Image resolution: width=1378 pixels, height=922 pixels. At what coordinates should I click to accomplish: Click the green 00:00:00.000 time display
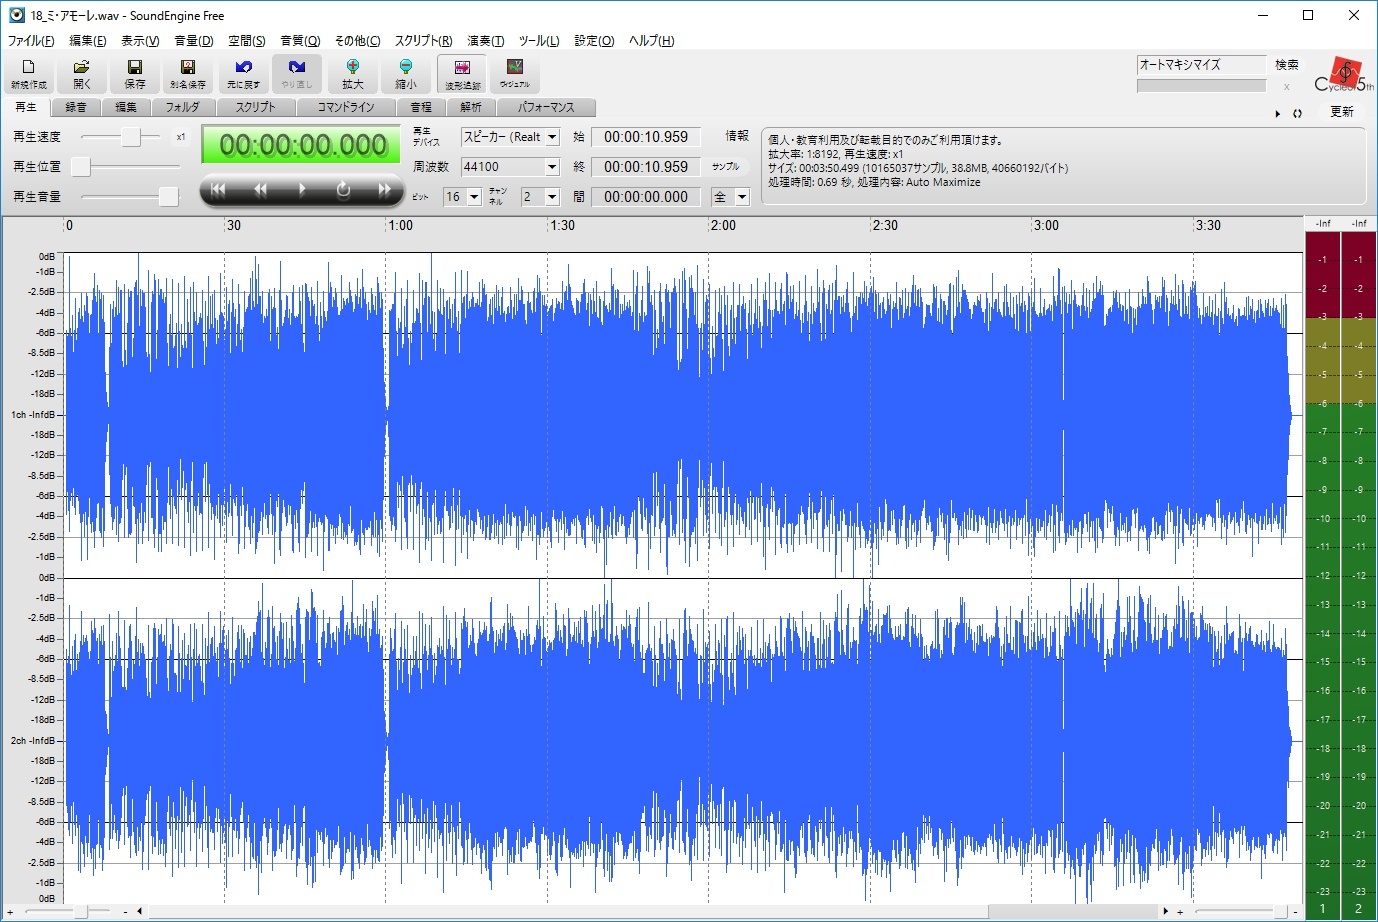pyautogui.click(x=302, y=146)
